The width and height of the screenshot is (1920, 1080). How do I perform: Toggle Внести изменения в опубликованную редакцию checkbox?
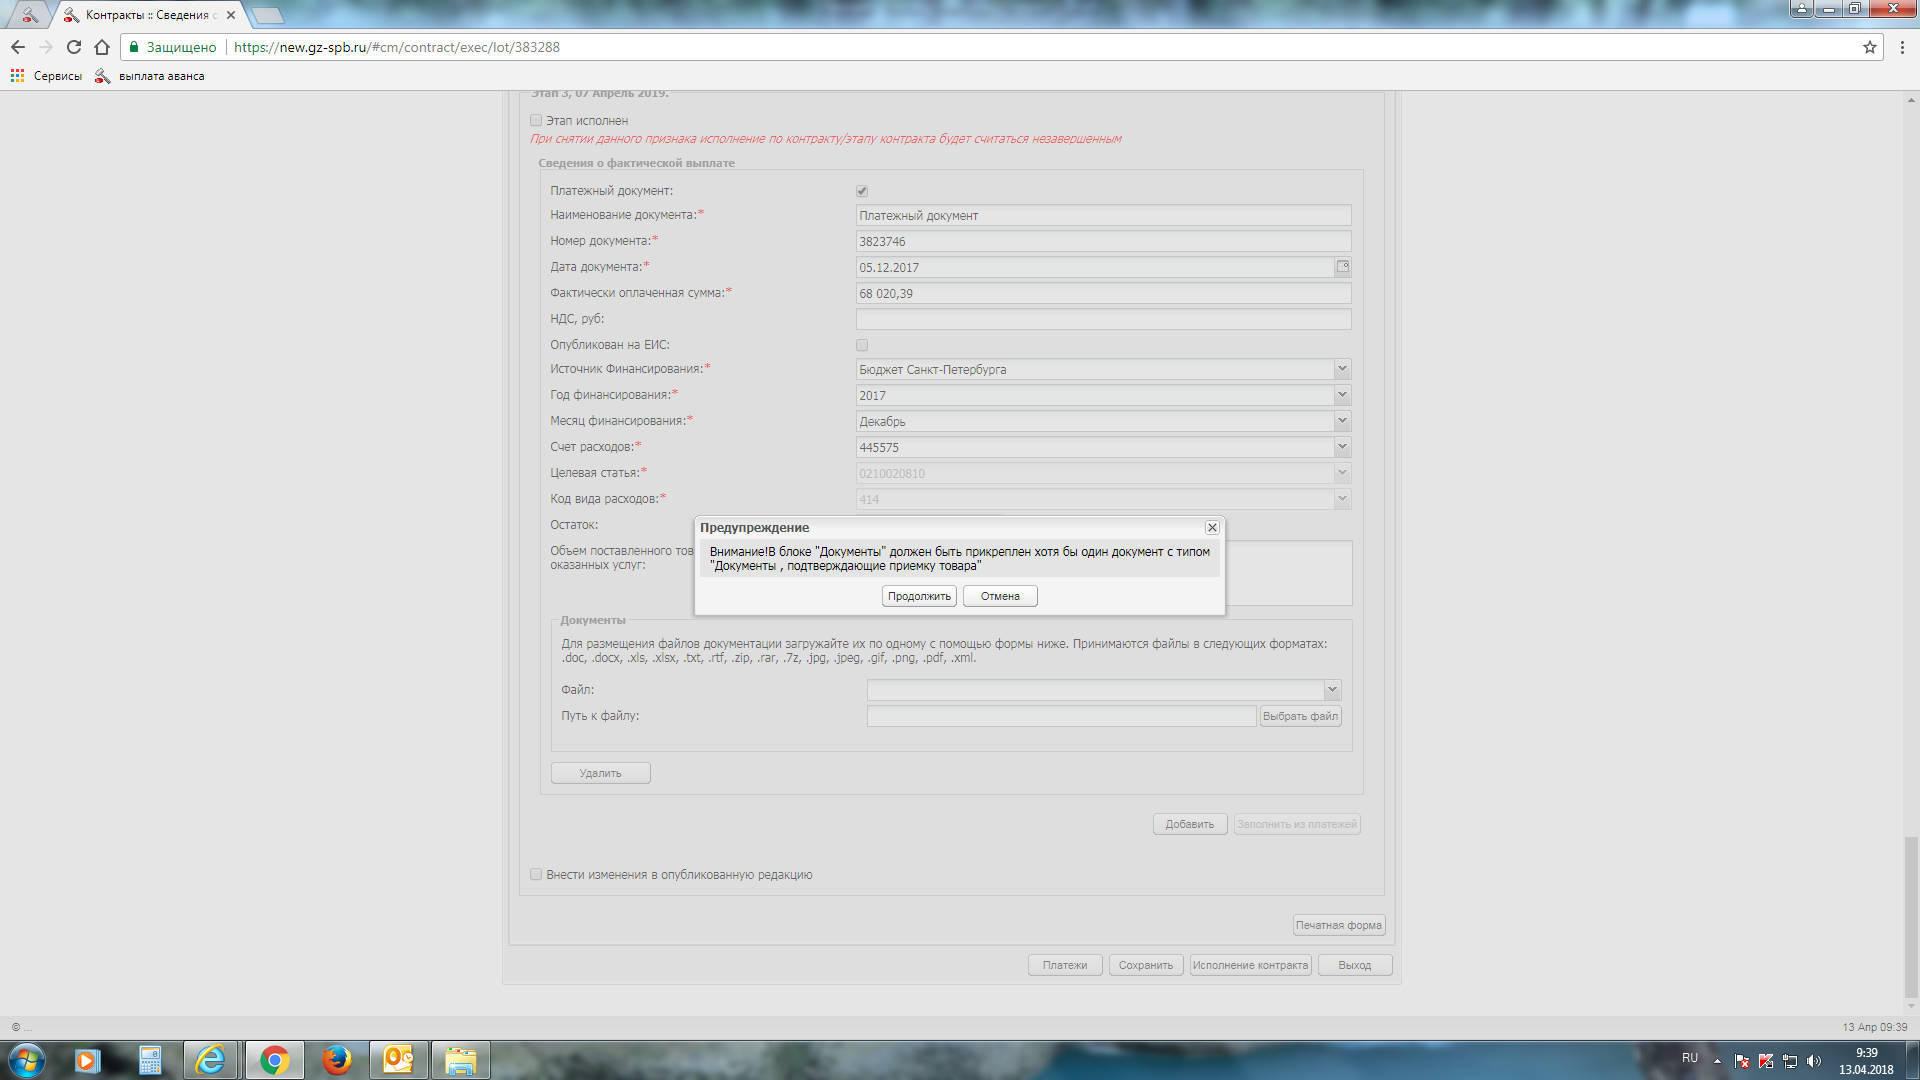[x=536, y=875]
